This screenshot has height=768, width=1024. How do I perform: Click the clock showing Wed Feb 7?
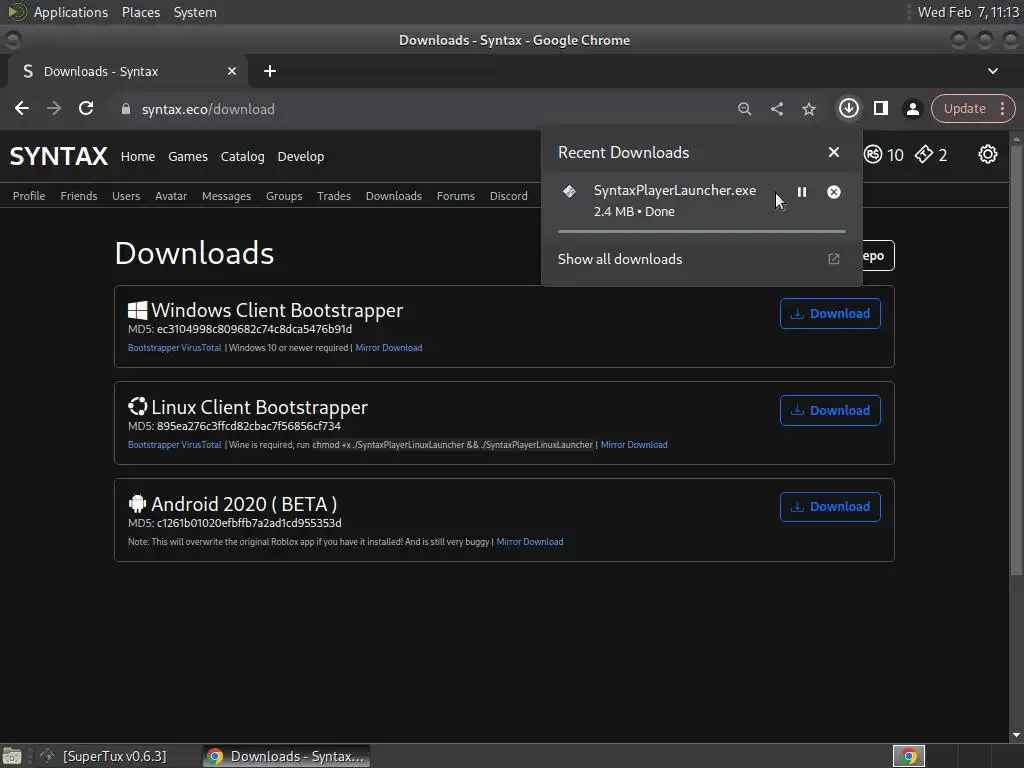pos(968,12)
